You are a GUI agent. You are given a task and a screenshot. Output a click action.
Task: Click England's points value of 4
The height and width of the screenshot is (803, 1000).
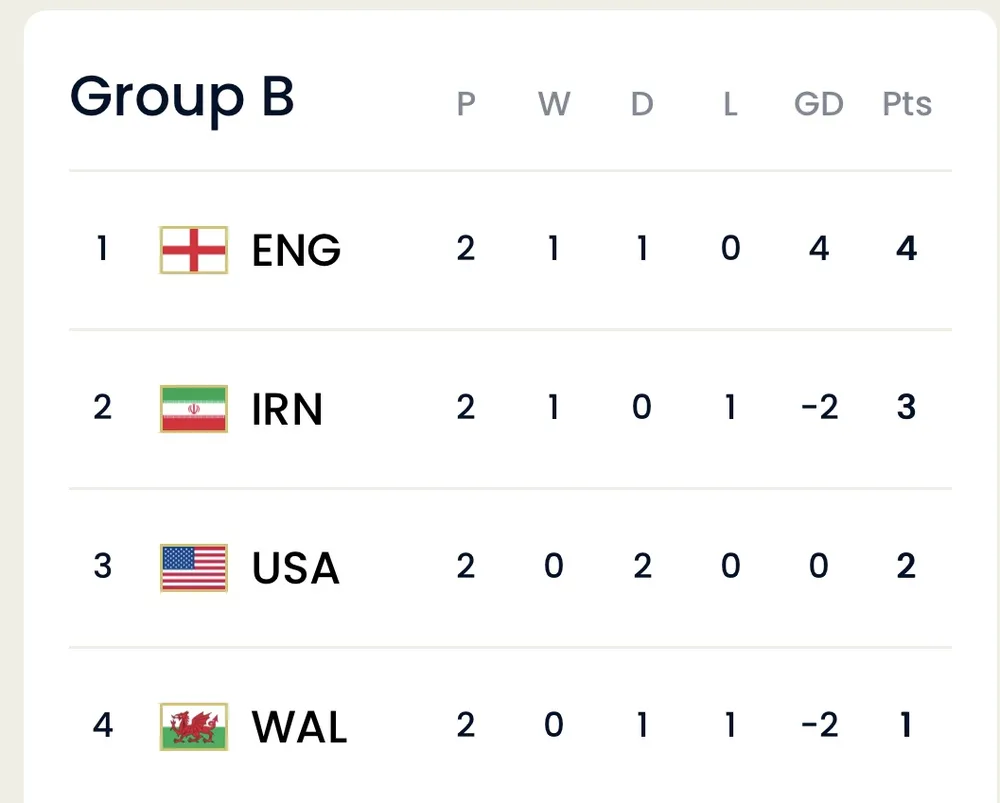click(x=907, y=249)
